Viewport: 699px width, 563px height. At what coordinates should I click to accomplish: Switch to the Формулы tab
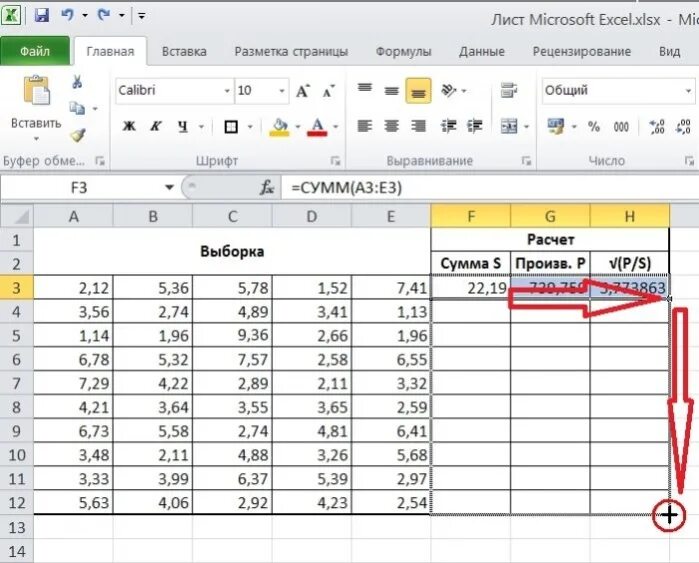(403, 52)
